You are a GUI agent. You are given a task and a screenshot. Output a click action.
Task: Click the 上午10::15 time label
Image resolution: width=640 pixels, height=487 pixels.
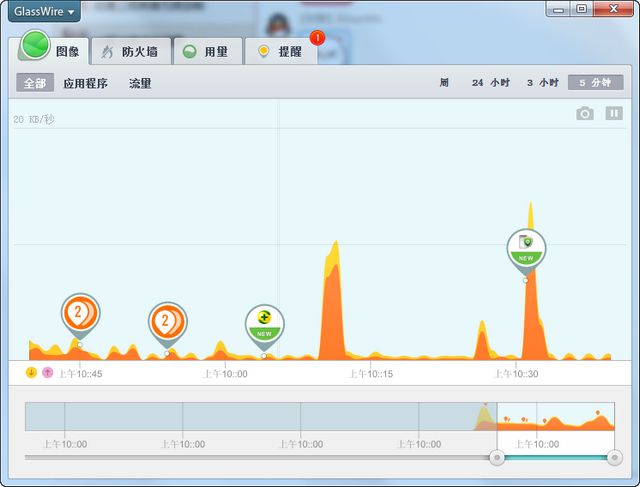click(x=371, y=374)
